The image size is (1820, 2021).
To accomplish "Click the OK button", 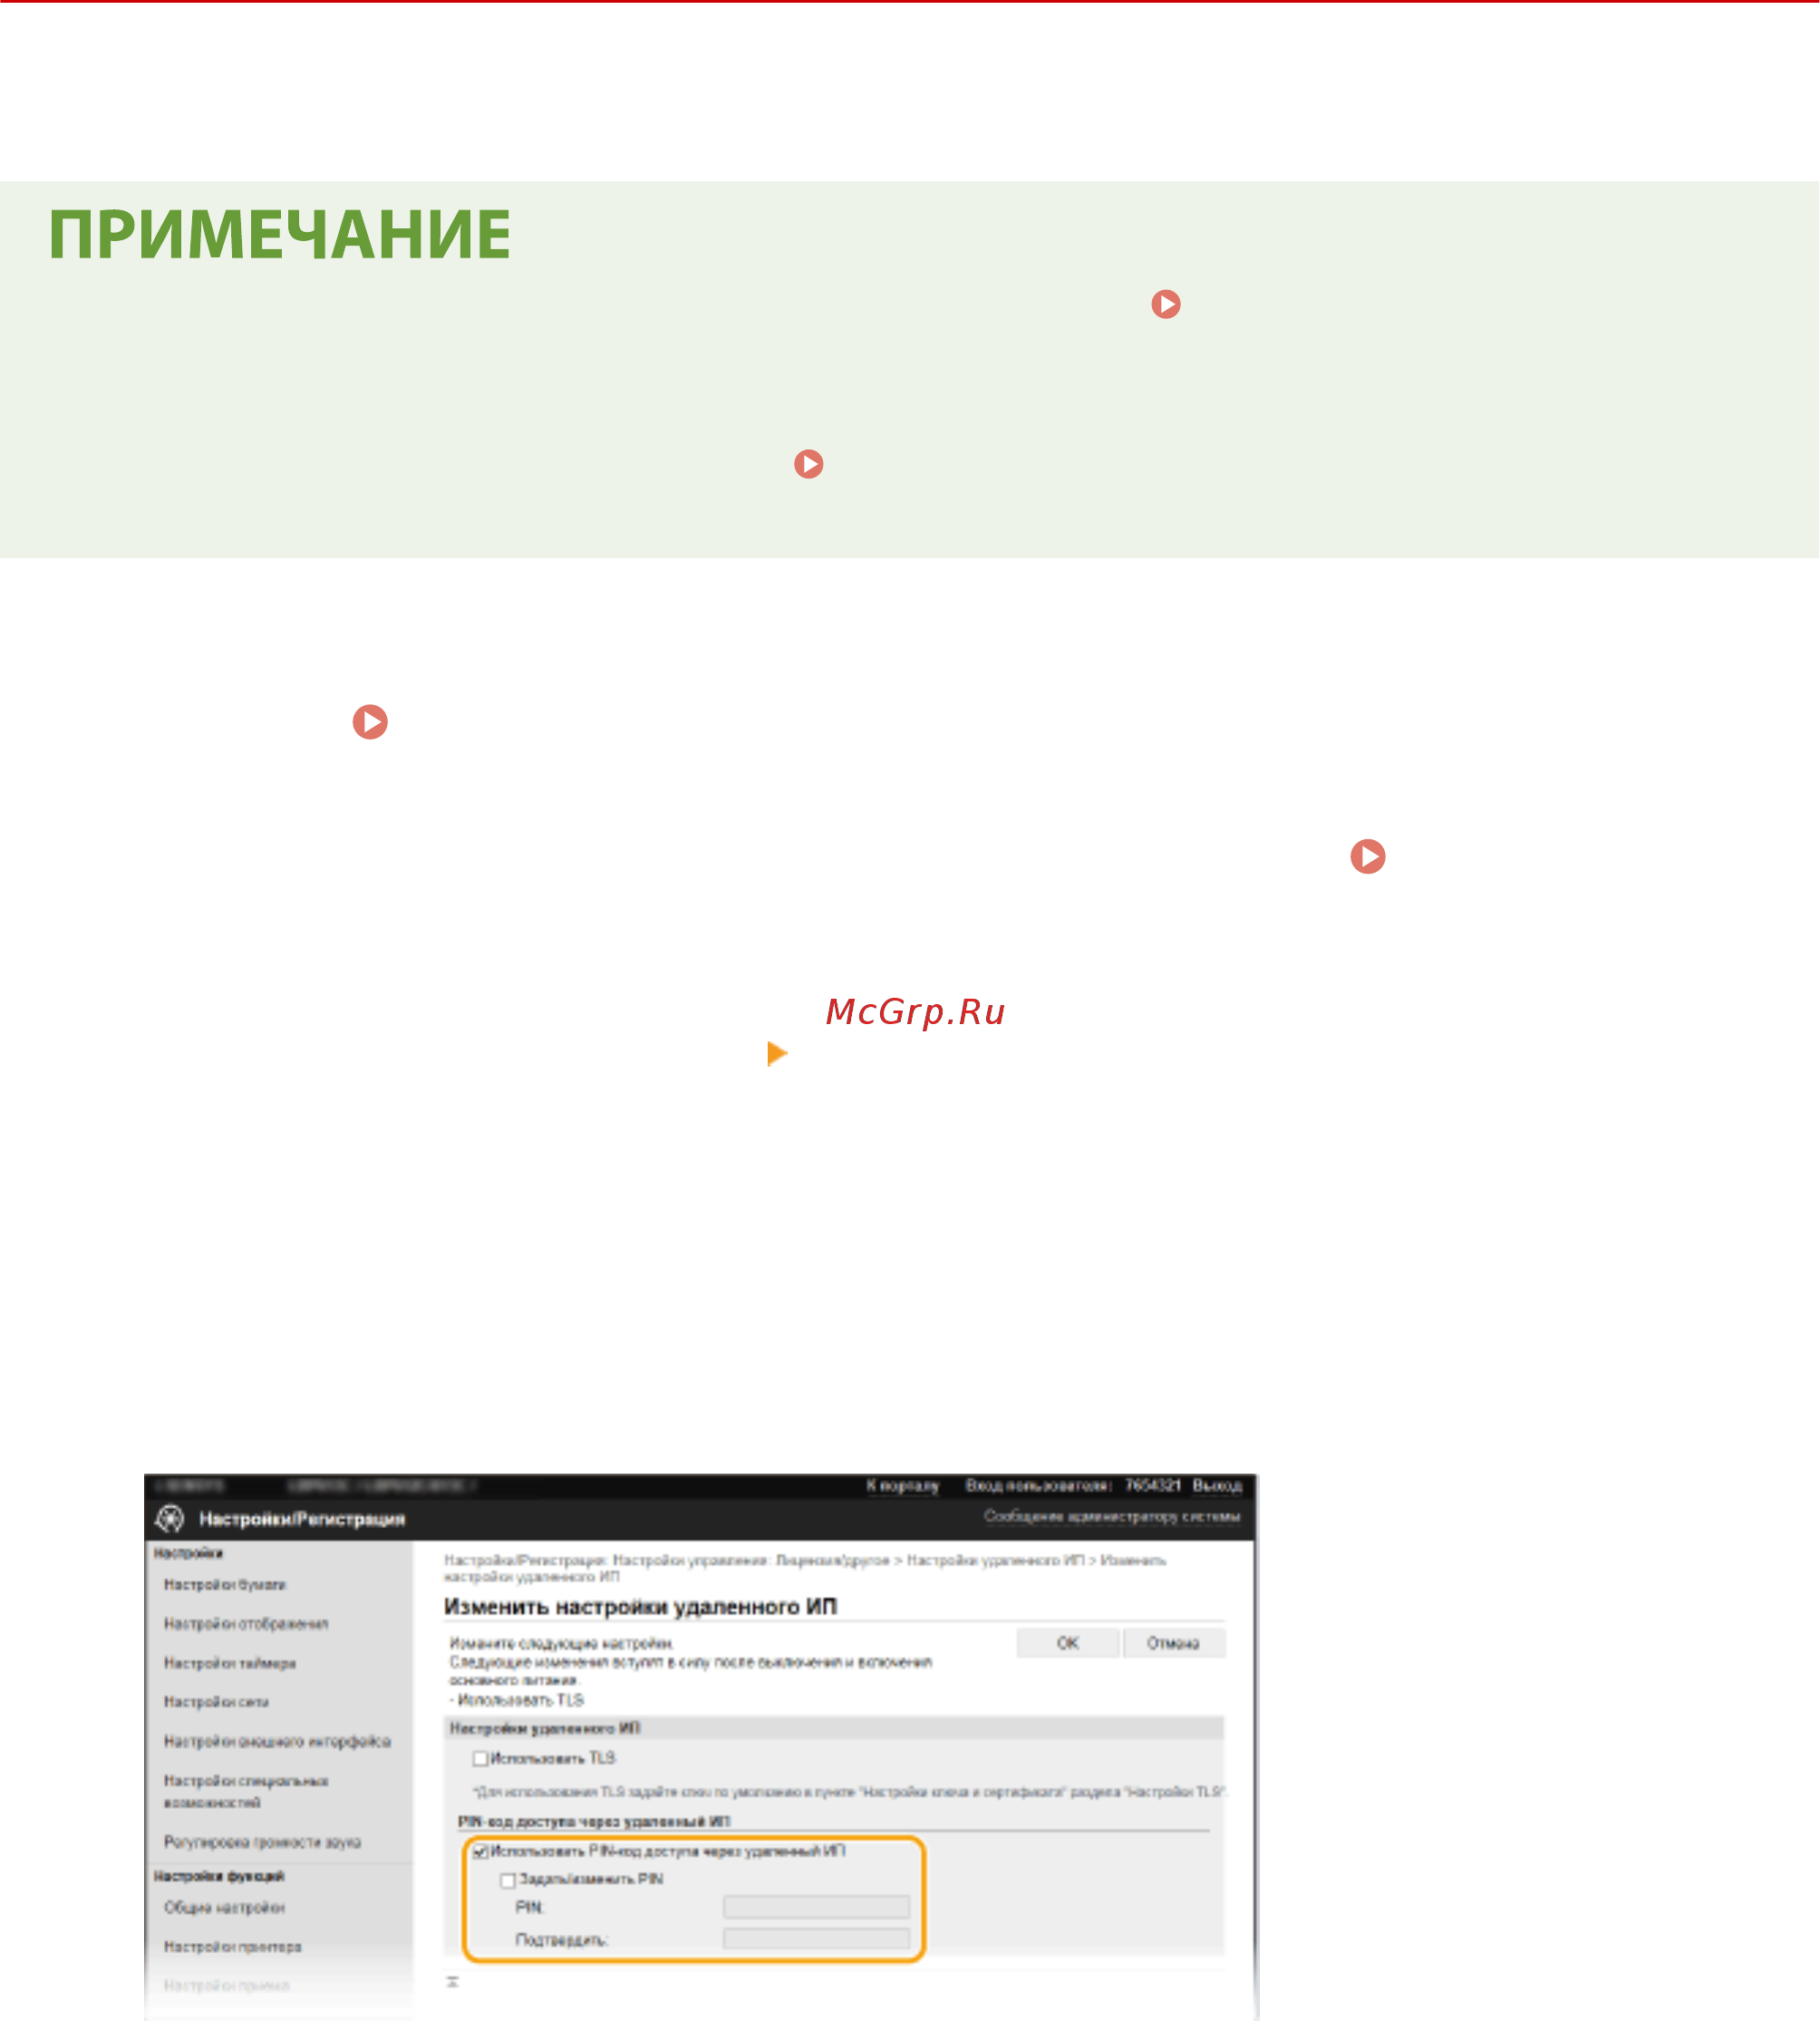I will 1068,1643.
